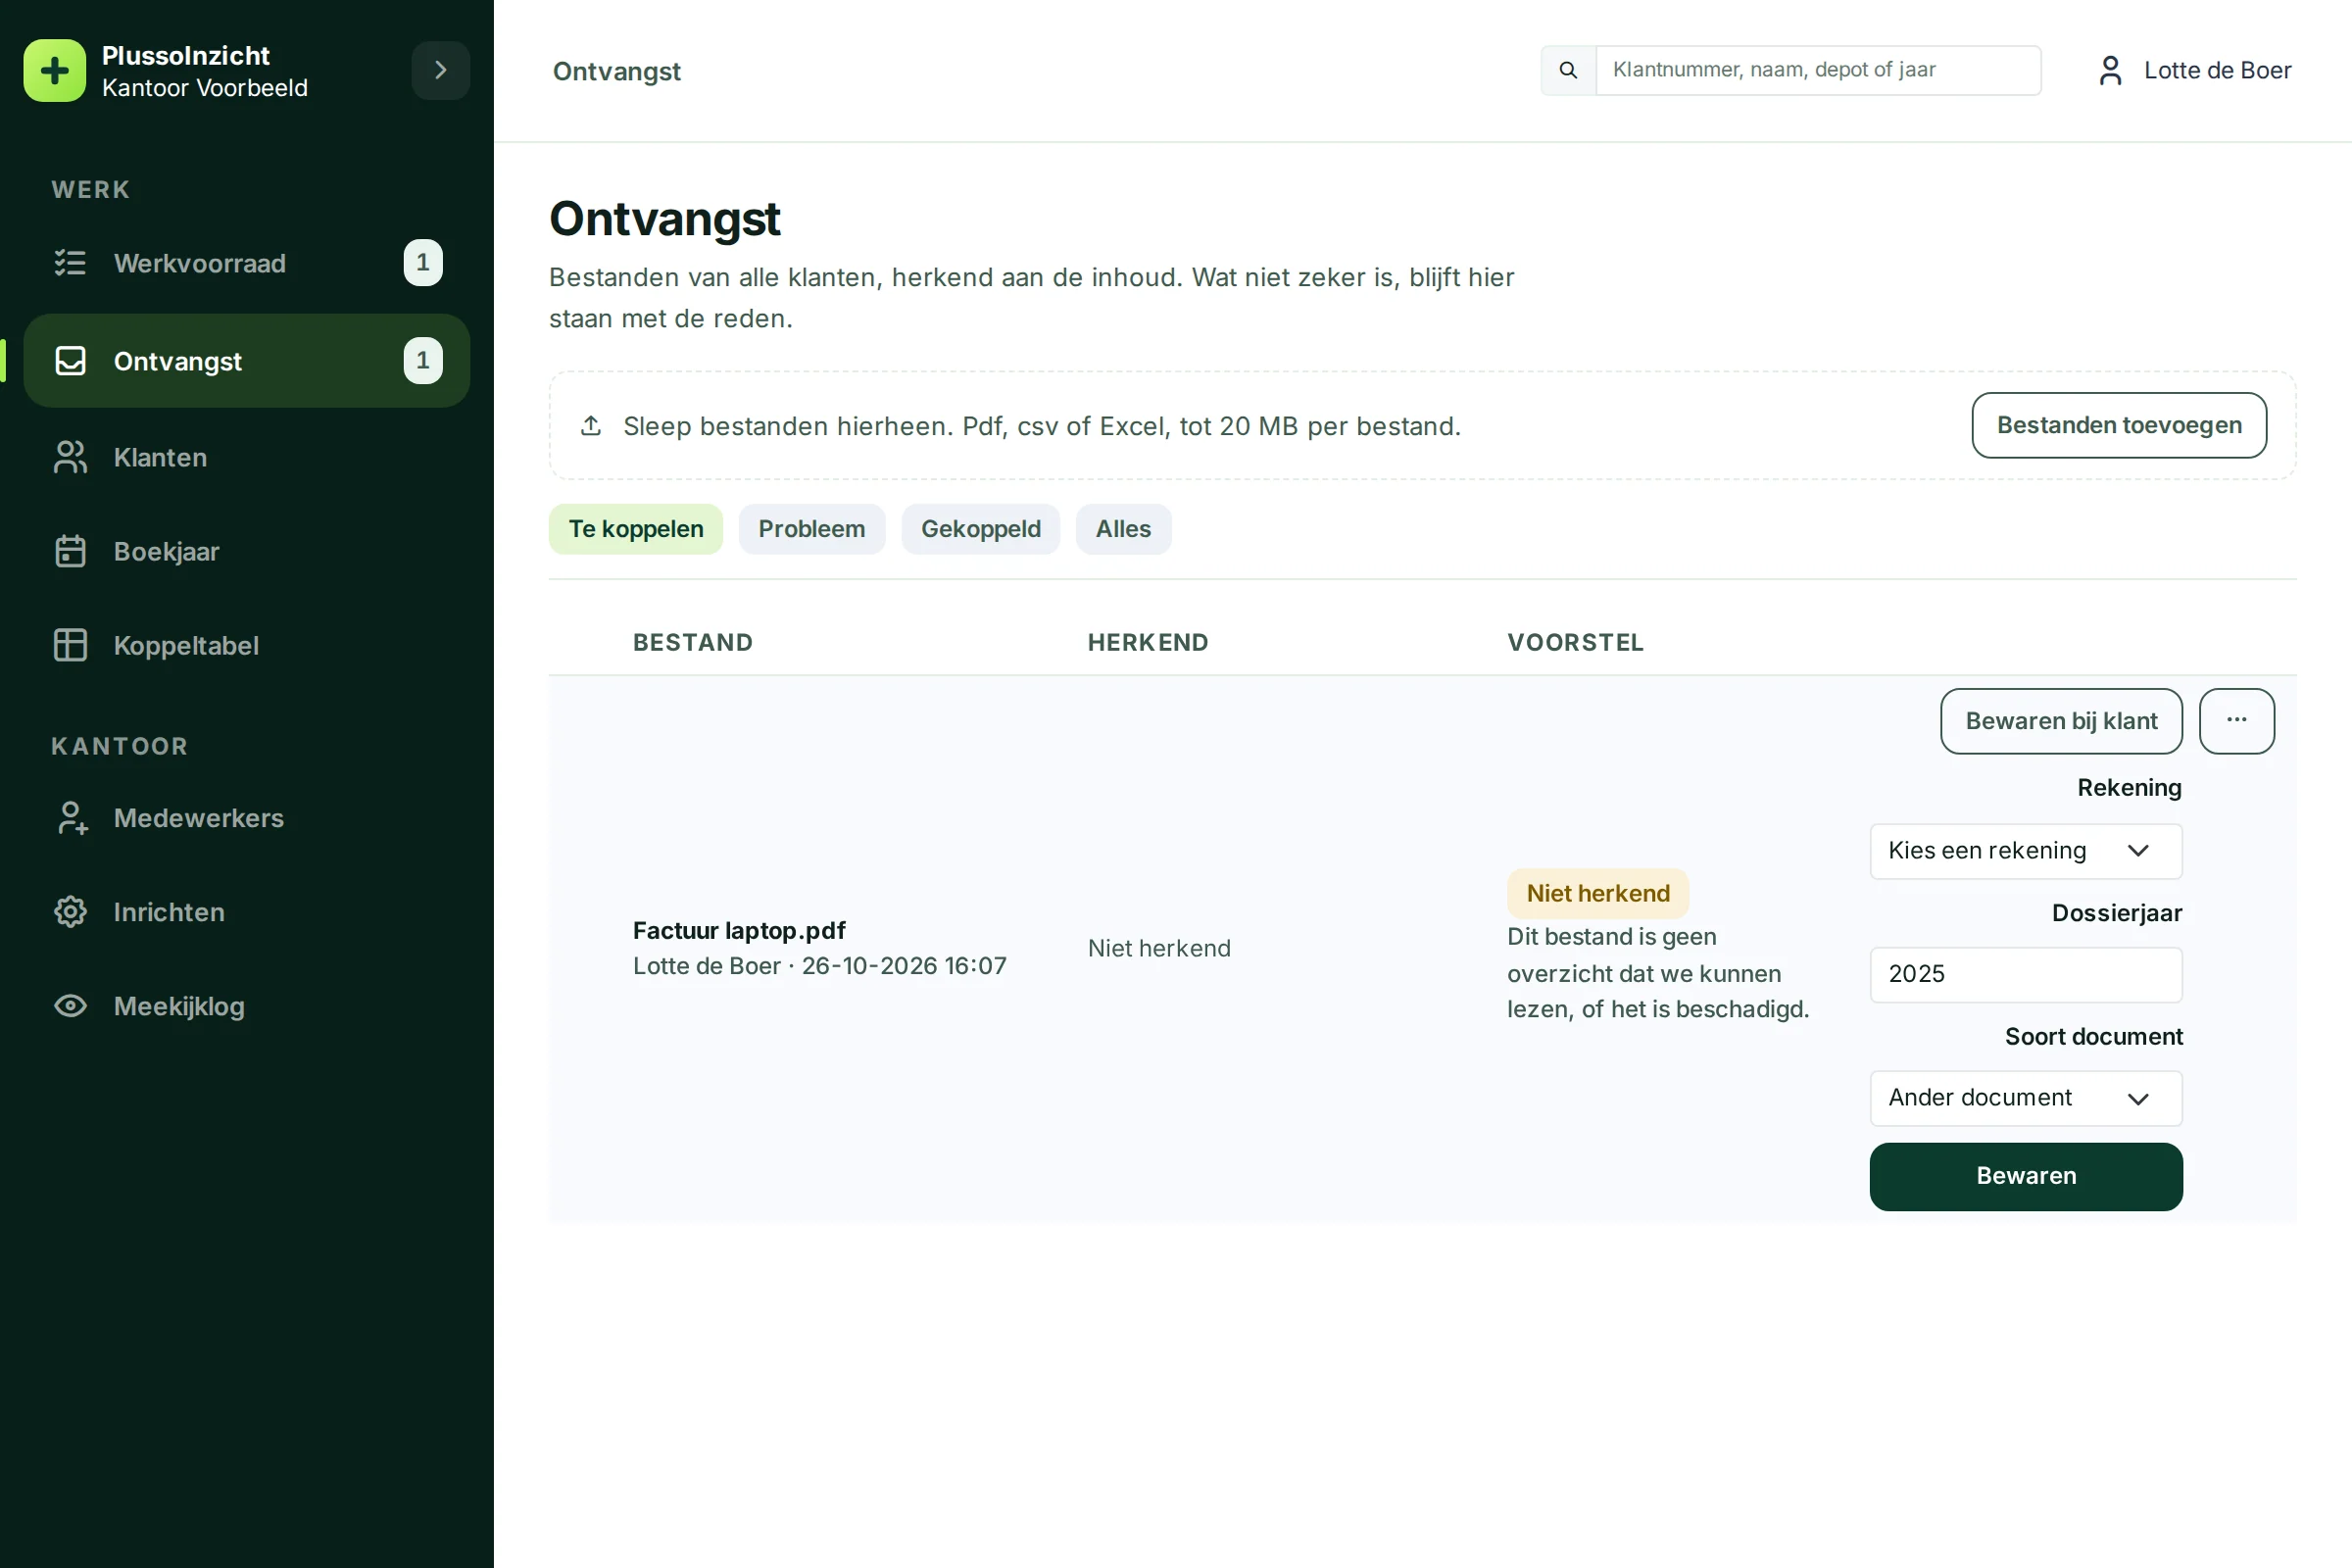Open Boekjaar menu item
Screen dimensions: 2352x1568
[x=247, y=551]
